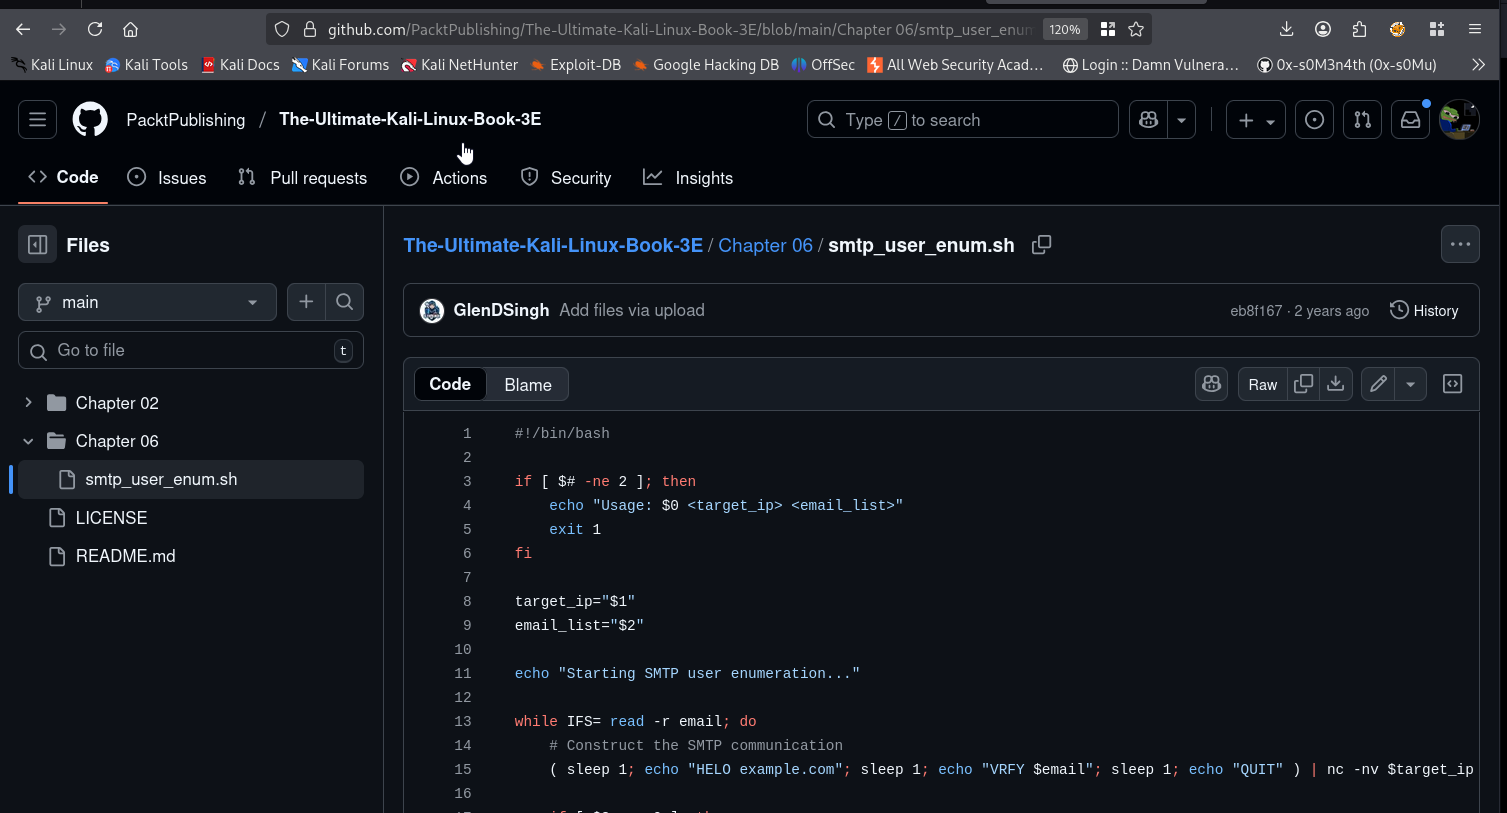Copy raw file contents icon

click(1303, 384)
